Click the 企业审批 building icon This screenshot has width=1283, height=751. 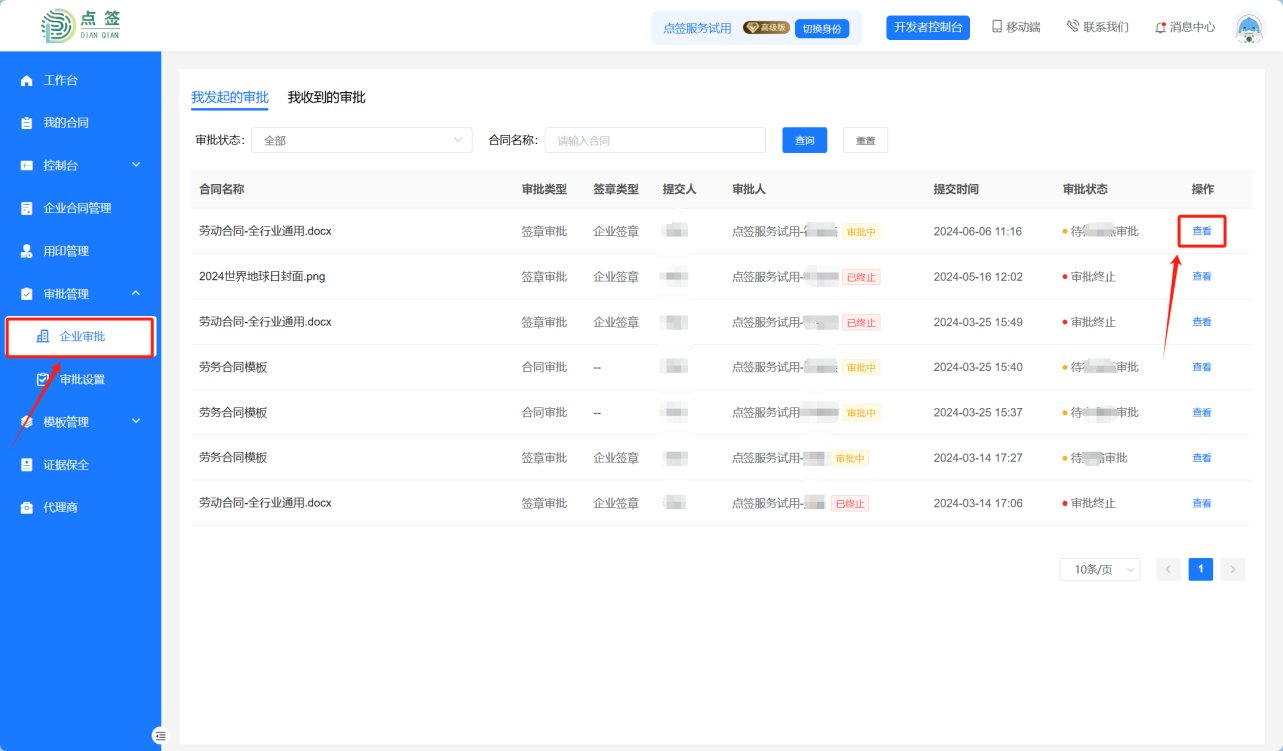click(x=43, y=337)
